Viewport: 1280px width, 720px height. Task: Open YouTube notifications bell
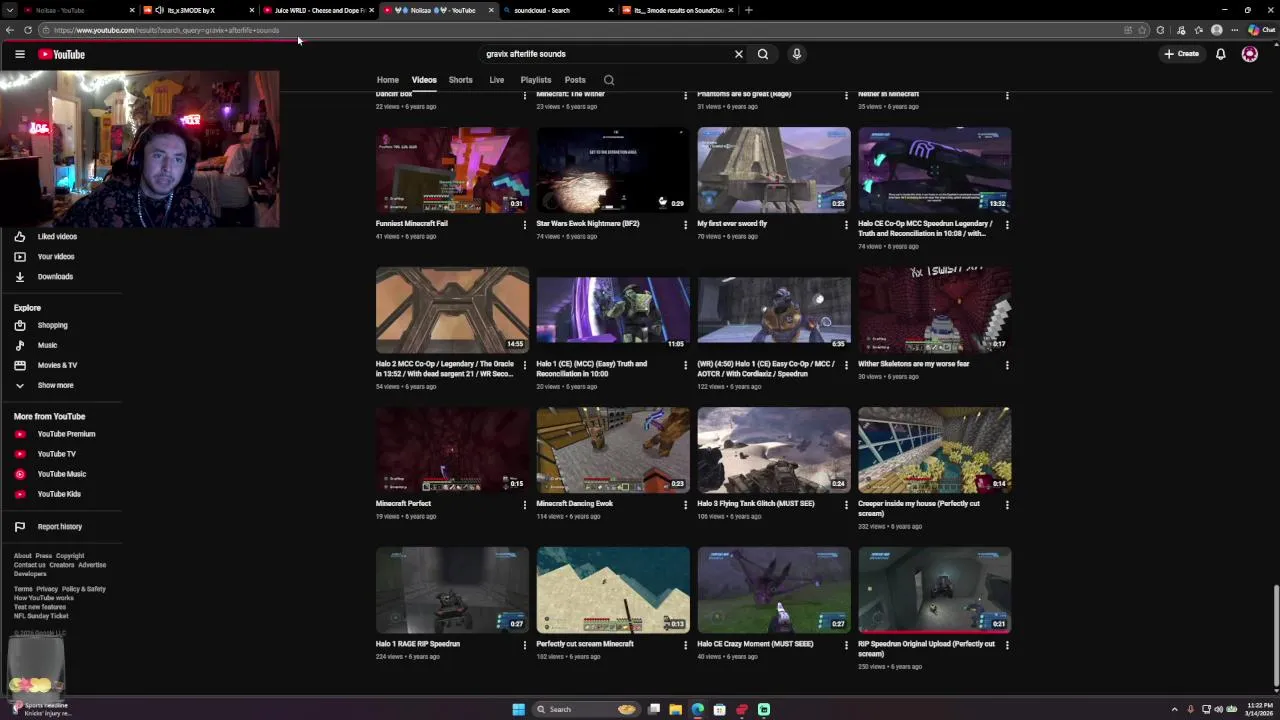[x=1221, y=54]
